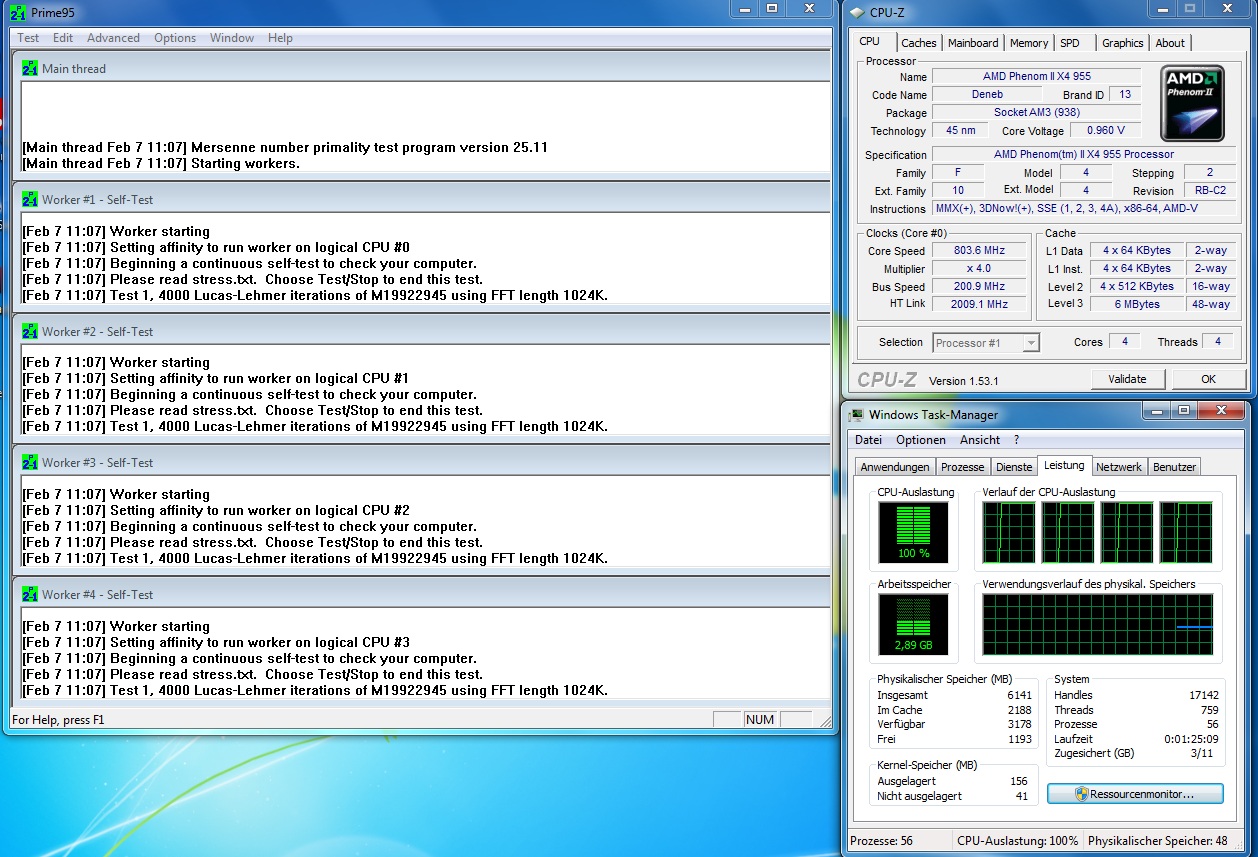
Task: Switch to the Anwendungen tab
Action: click(895, 467)
